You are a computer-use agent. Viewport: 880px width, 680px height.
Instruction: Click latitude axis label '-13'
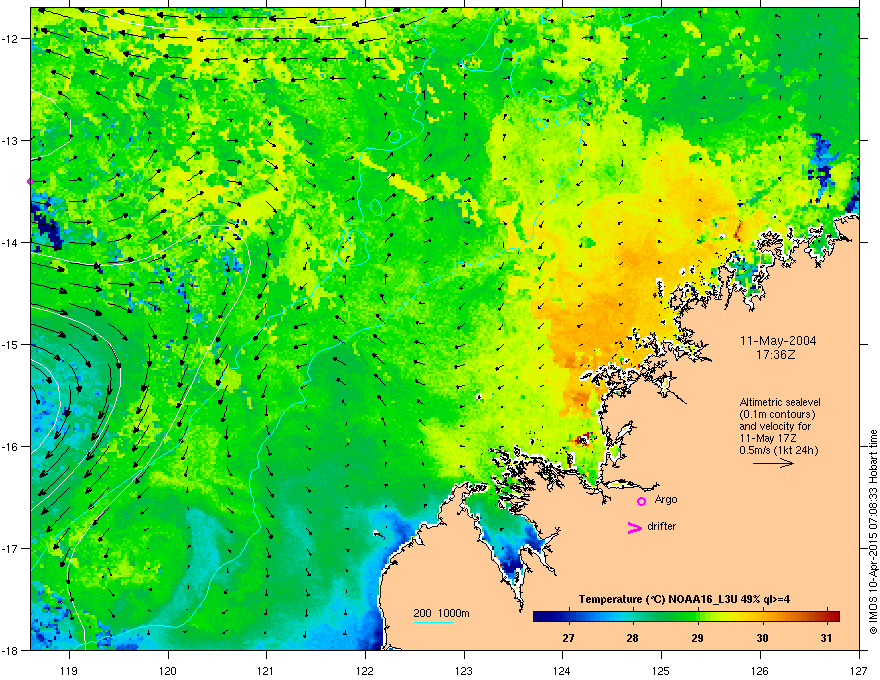pyautogui.click(x=10, y=140)
